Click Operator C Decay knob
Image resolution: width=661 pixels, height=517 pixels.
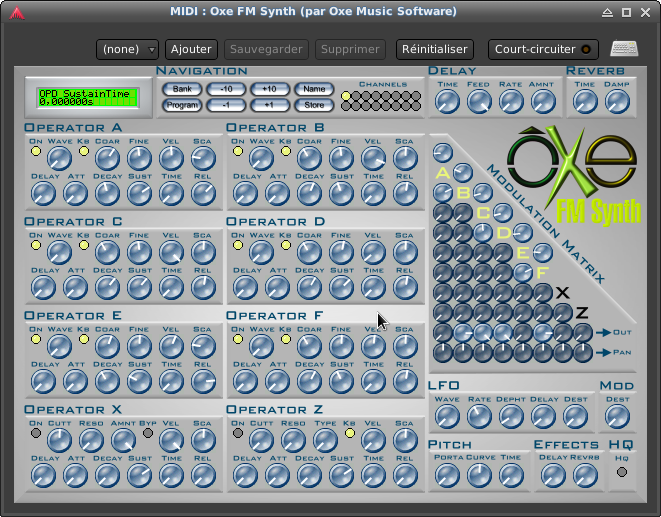coord(107,288)
